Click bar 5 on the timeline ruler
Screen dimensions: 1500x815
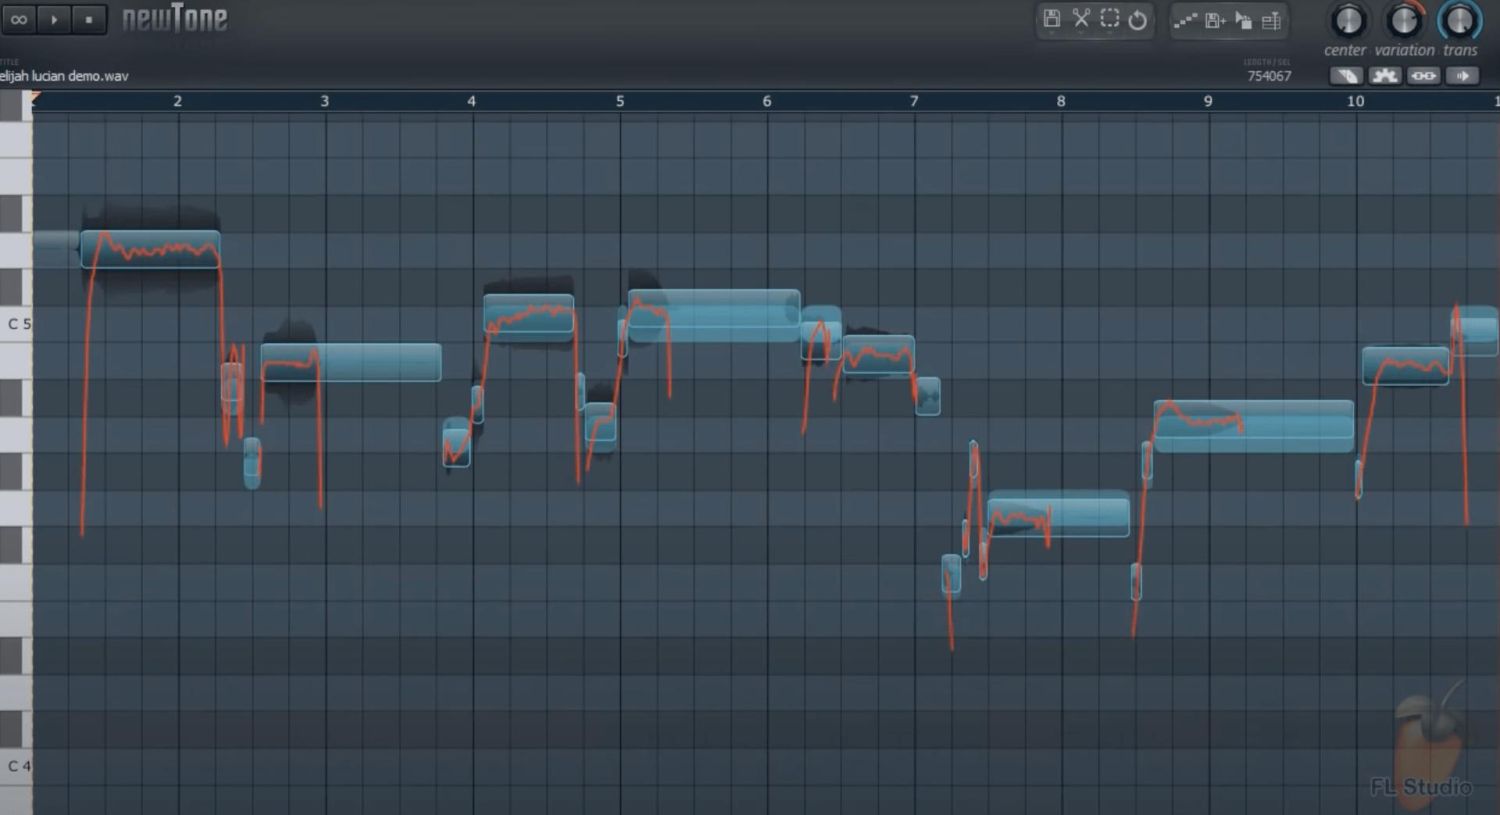point(620,101)
